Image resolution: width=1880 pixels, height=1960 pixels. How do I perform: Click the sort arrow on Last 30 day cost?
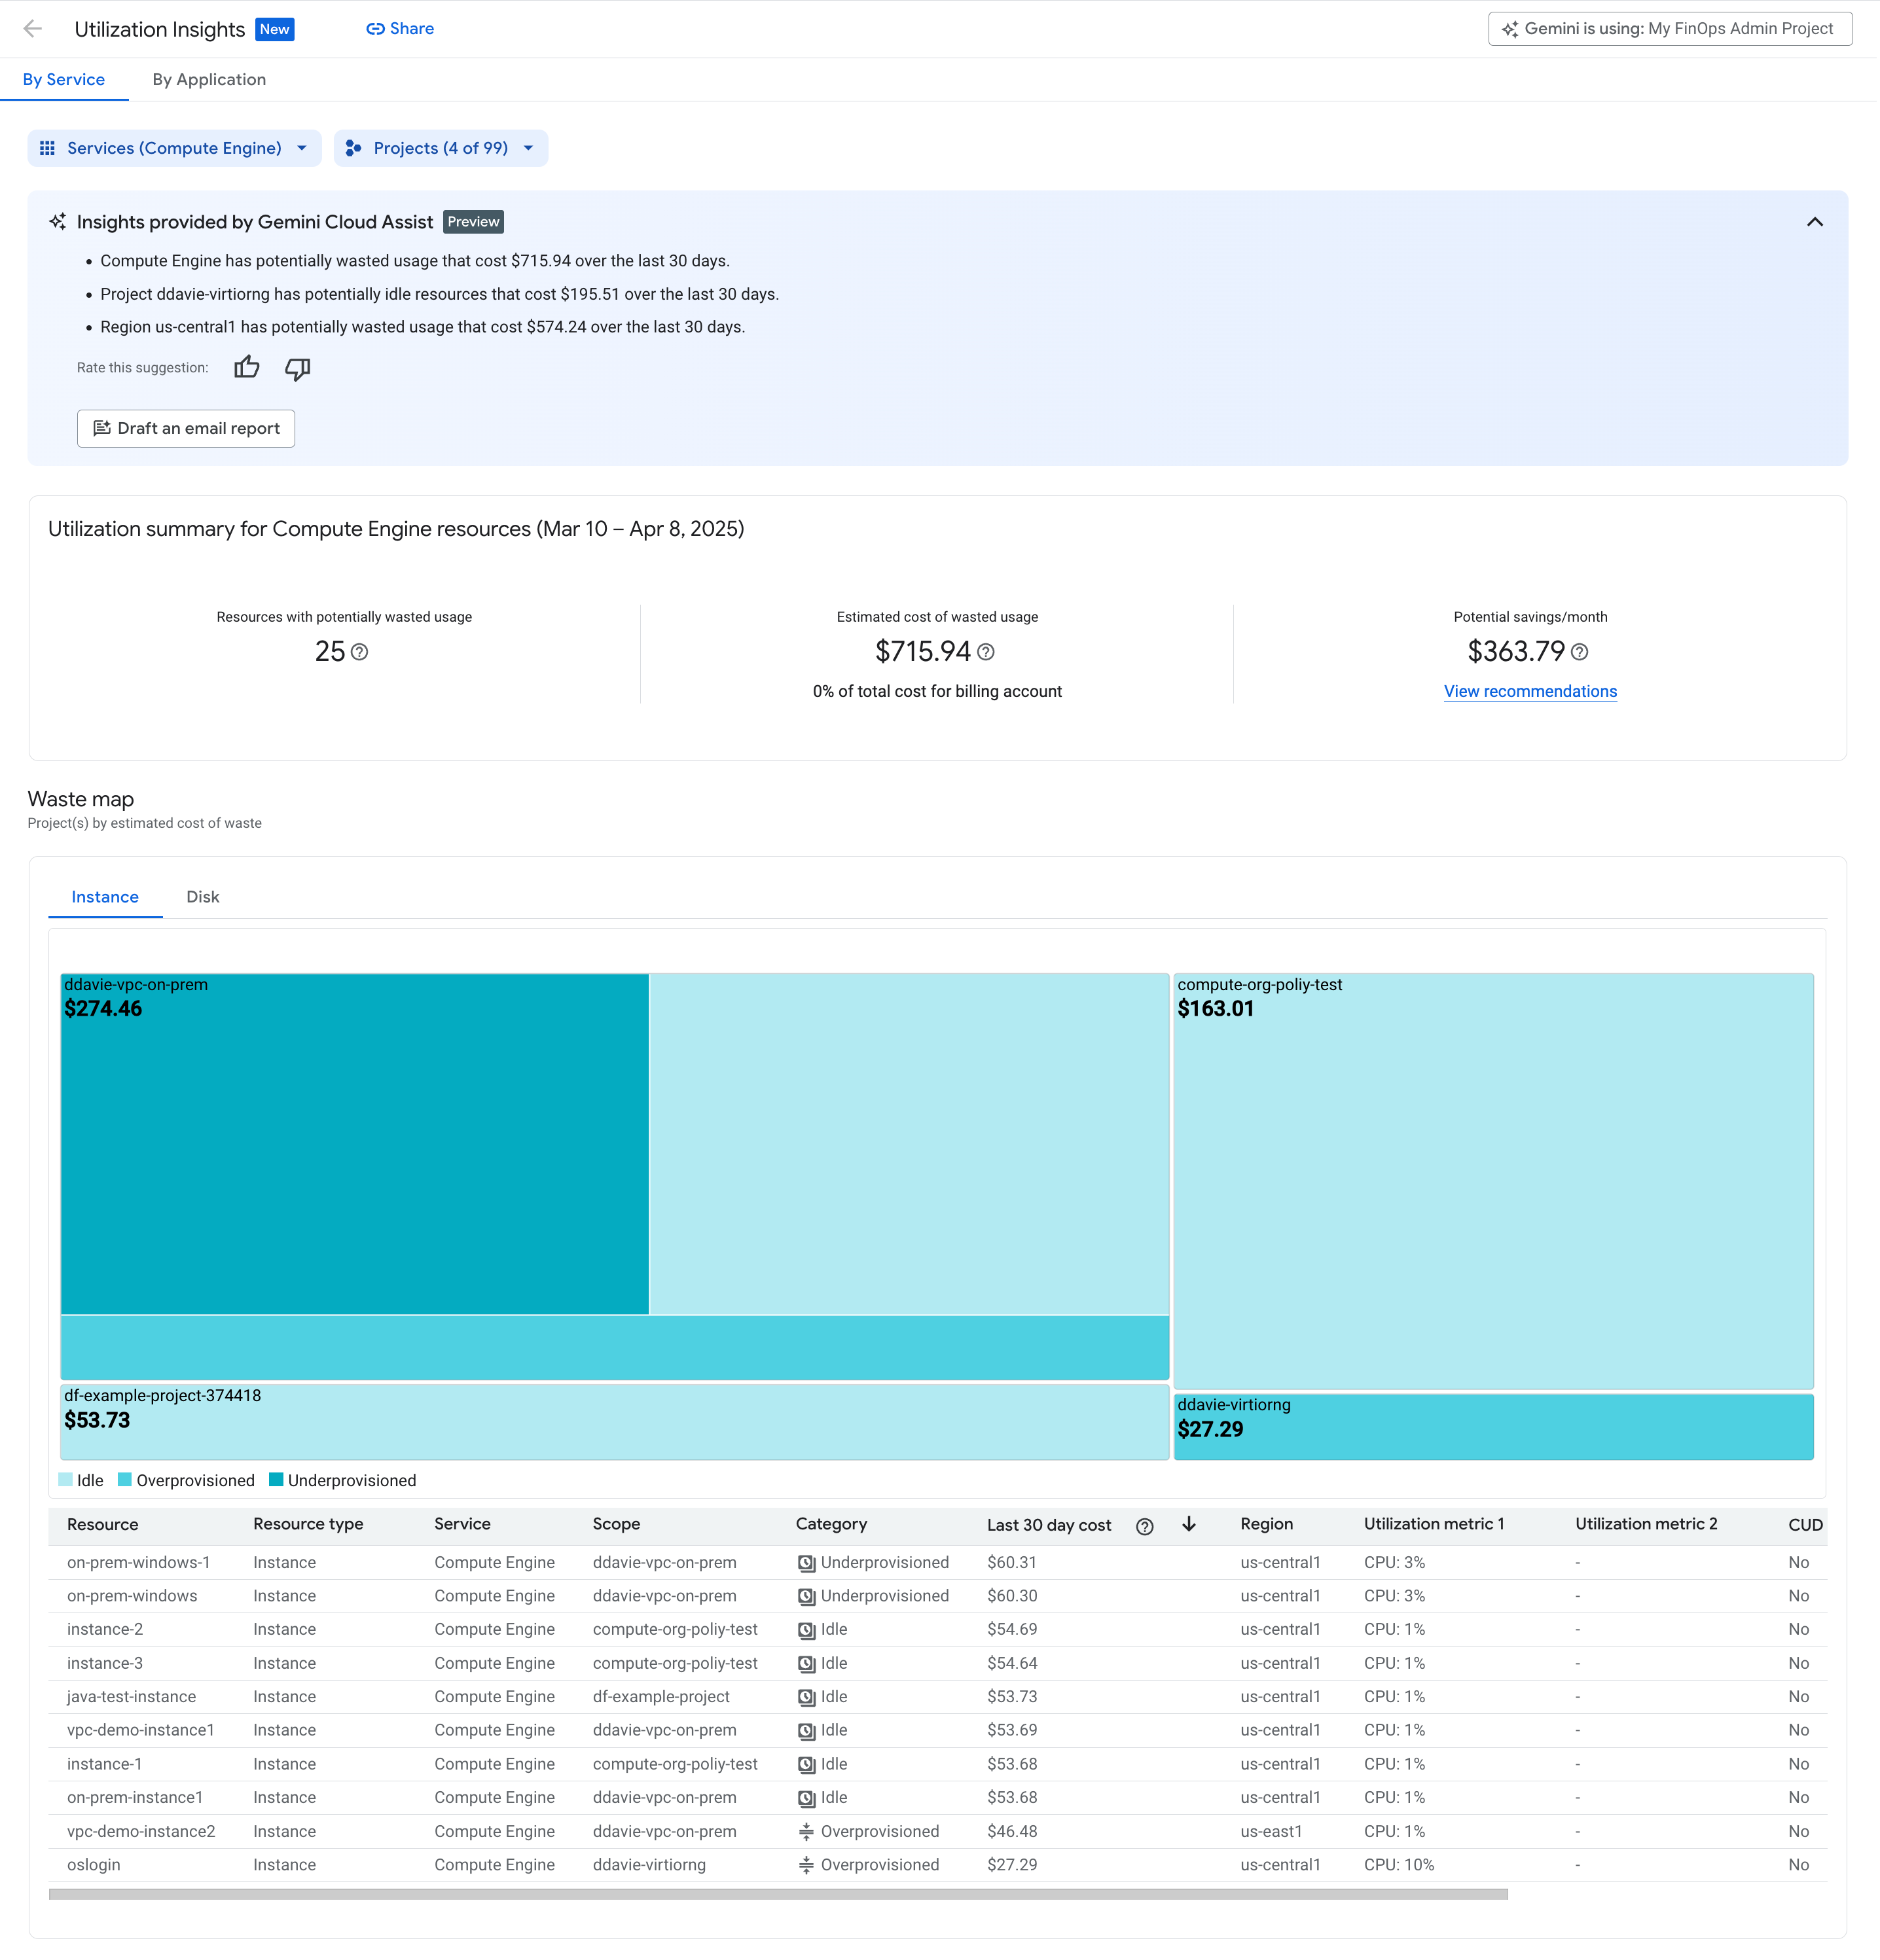tap(1189, 1525)
